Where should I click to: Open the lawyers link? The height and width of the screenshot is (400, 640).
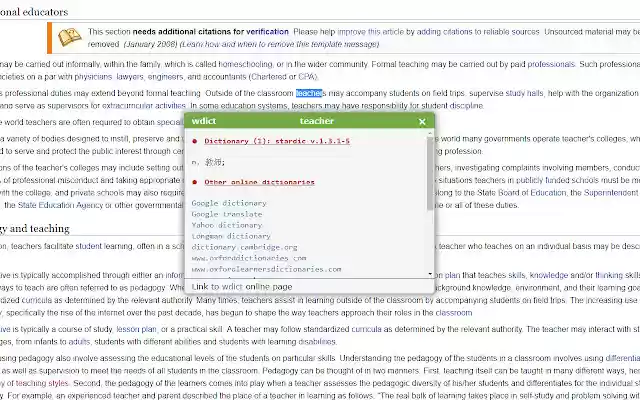coord(130,77)
